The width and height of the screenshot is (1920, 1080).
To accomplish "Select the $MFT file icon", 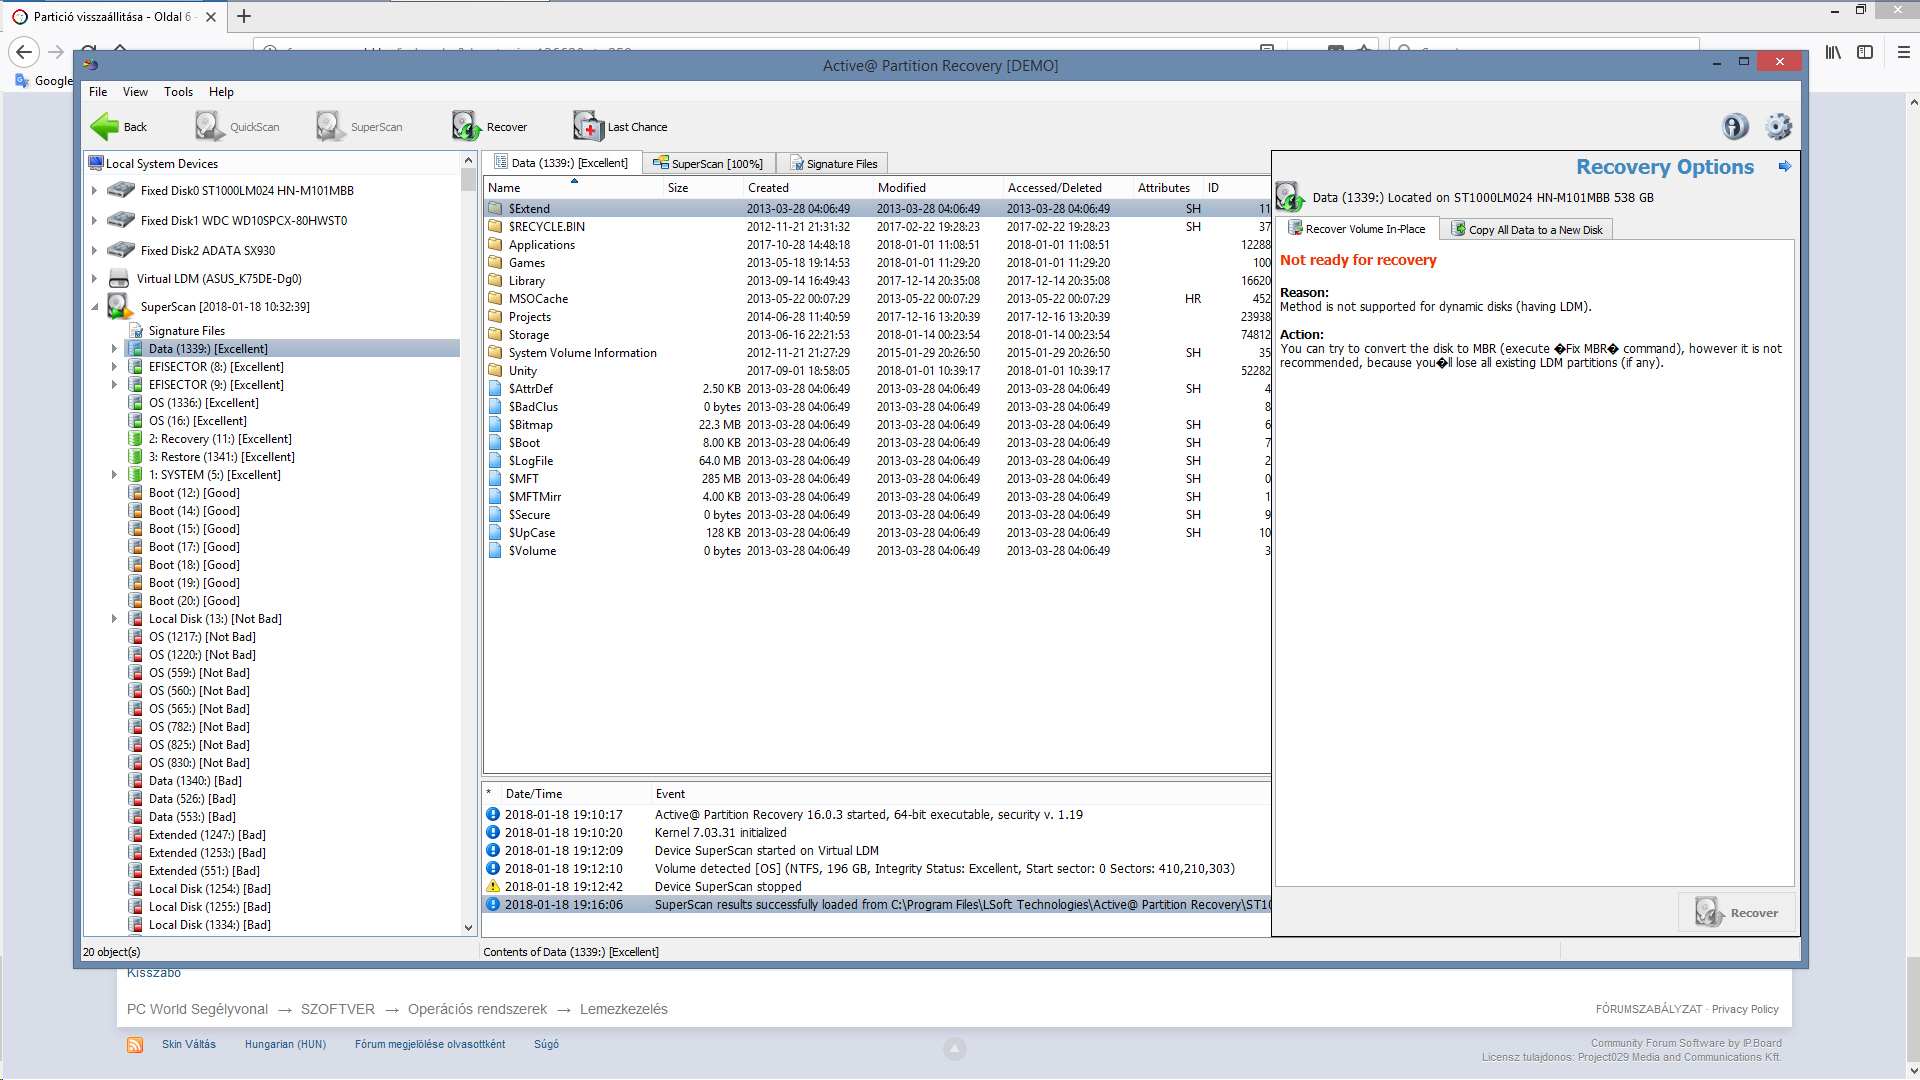I will [x=495, y=479].
